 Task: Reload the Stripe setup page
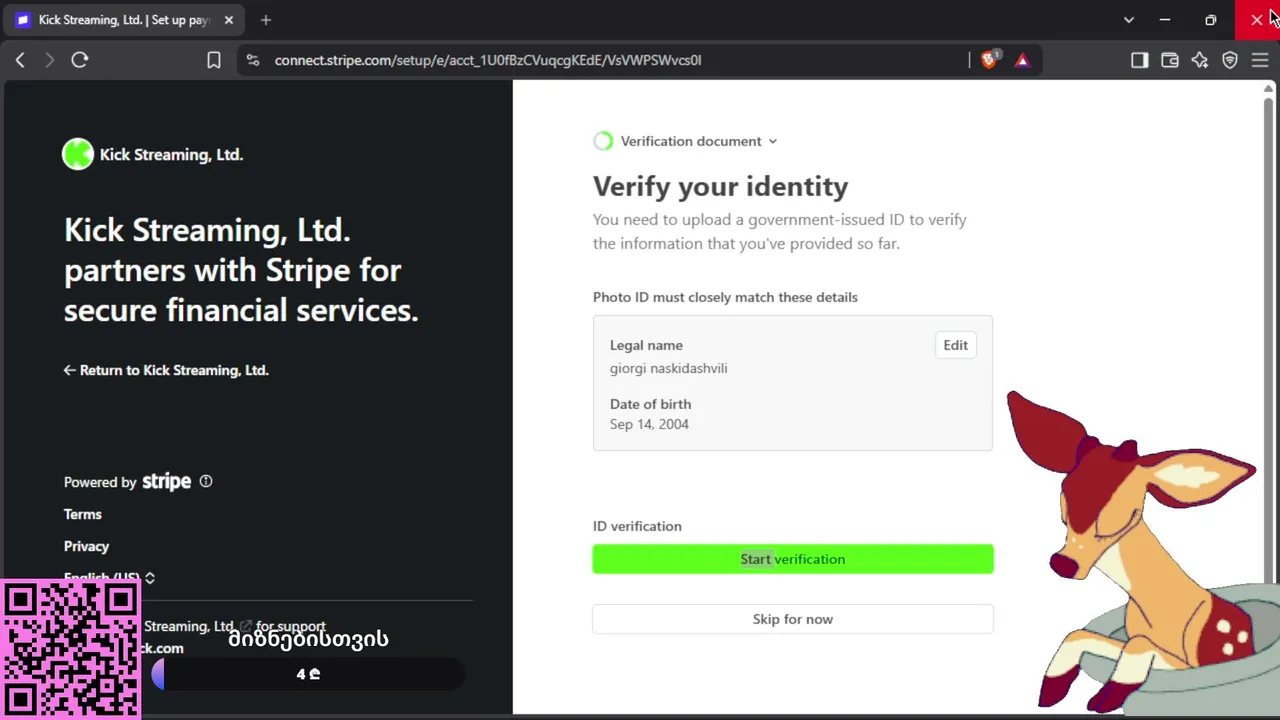tap(80, 60)
